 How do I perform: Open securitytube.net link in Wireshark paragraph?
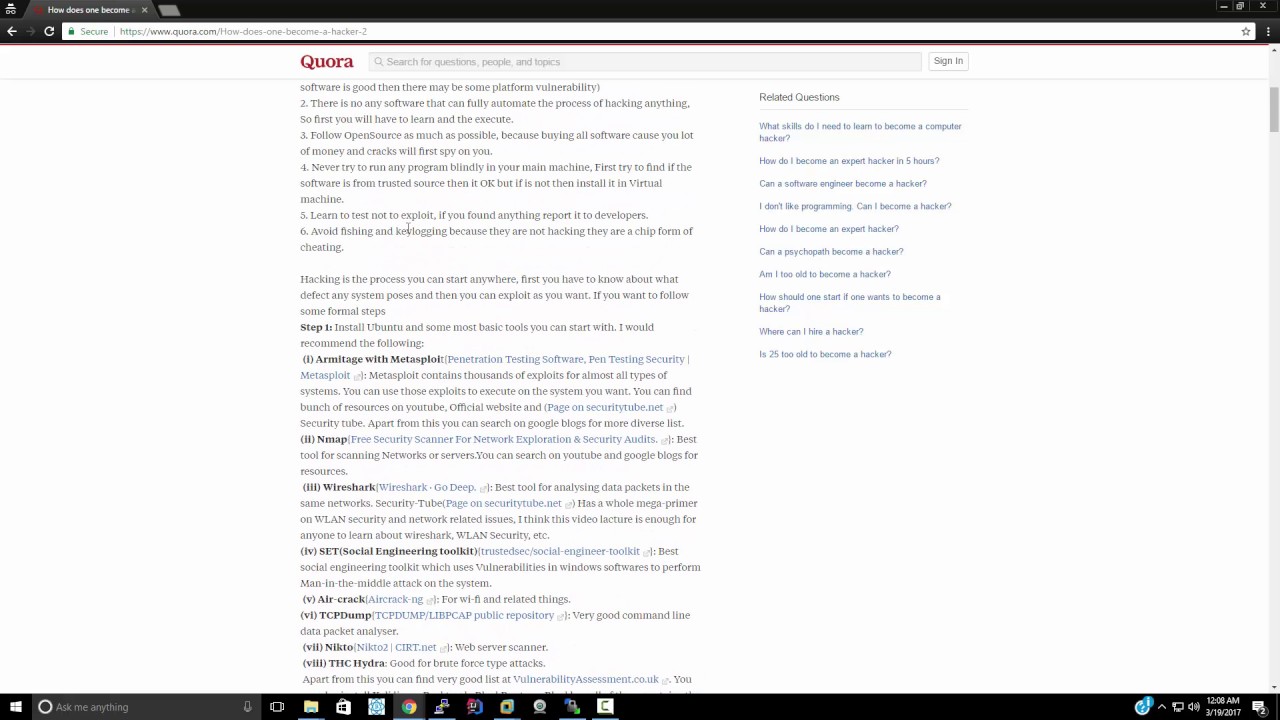[504, 503]
